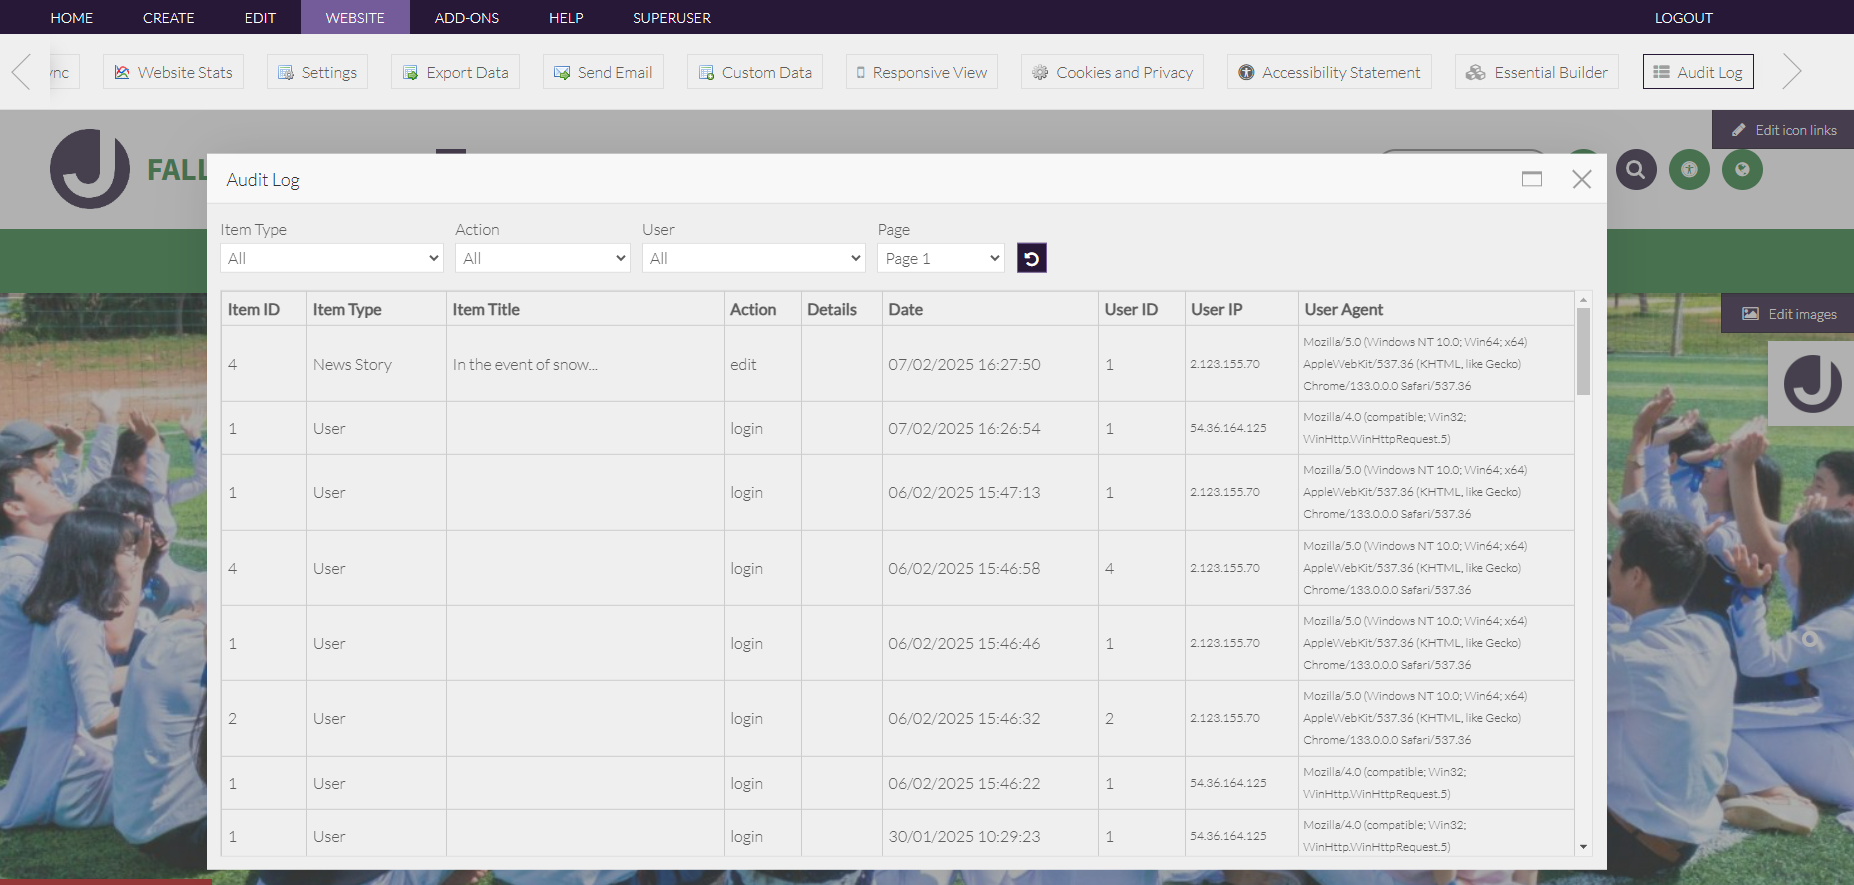The width and height of the screenshot is (1854, 885).
Task: Click the refresh button beside Page dropdown
Action: point(1031,259)
